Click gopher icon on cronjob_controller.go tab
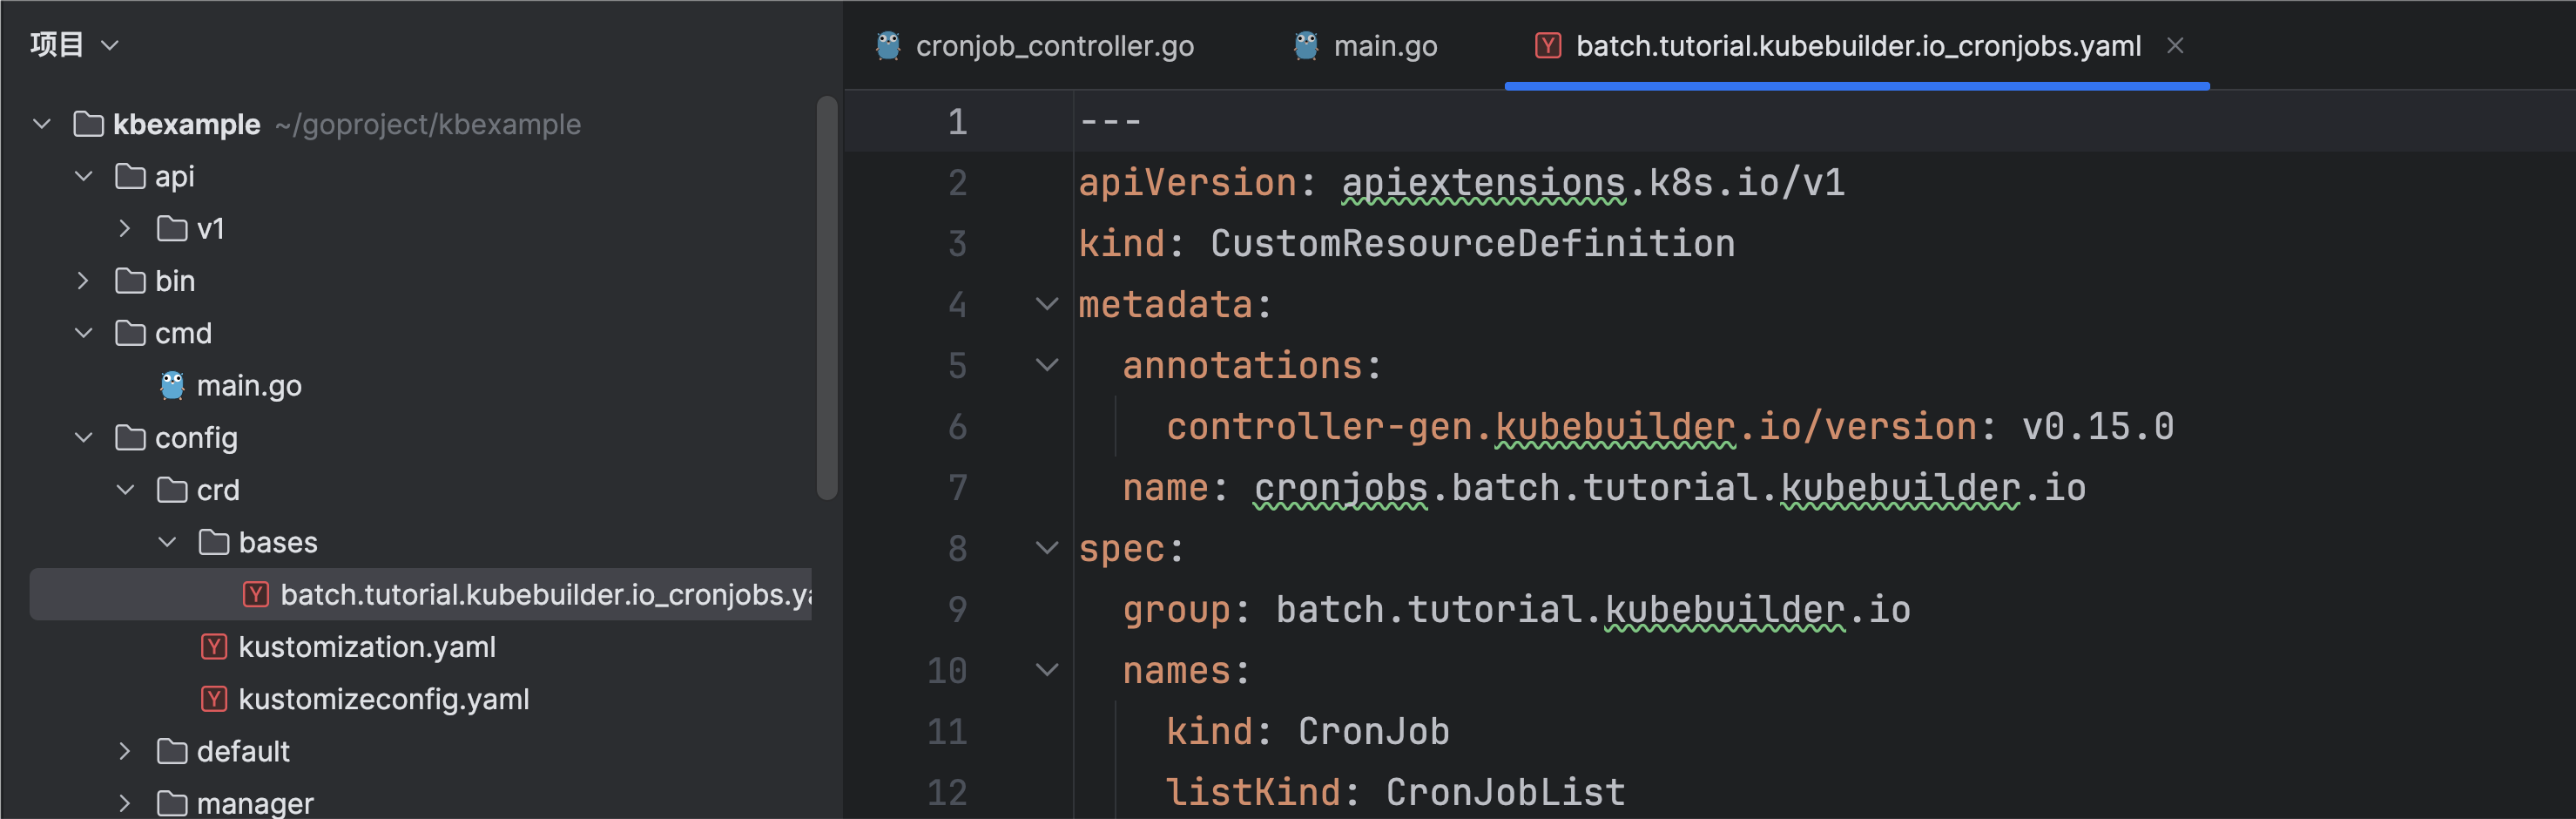Image resolution: width=2576 pixels, height=819 pixels. coord(888,46)
